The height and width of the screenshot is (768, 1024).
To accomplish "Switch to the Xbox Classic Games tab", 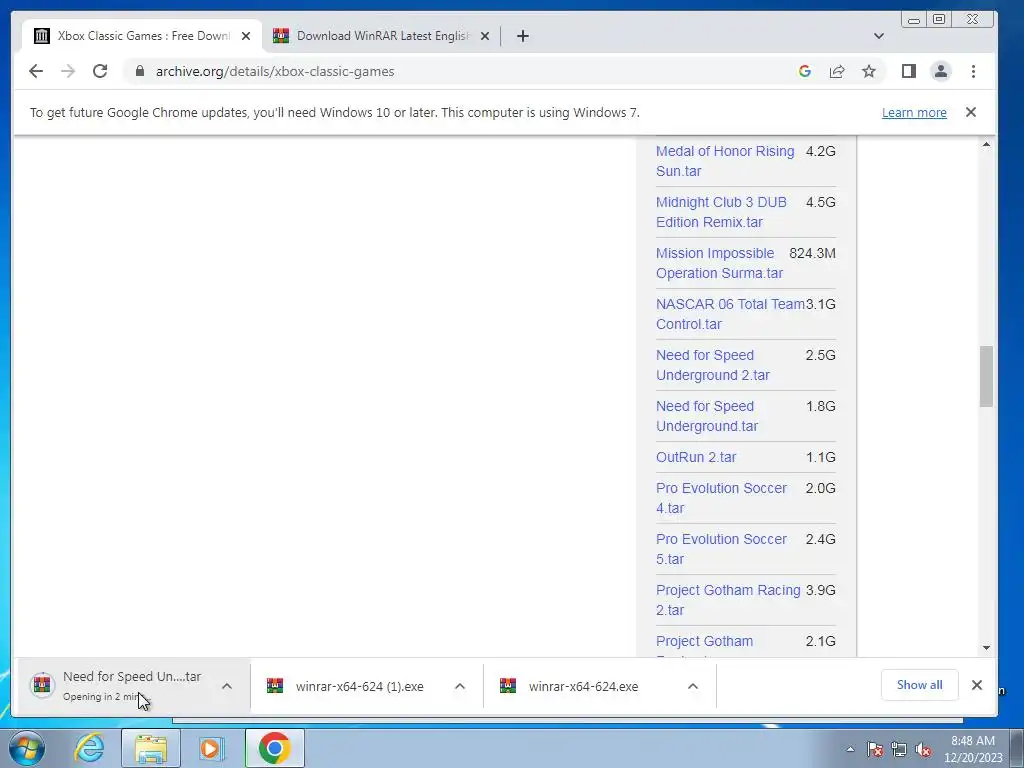I will coord(142,36).
